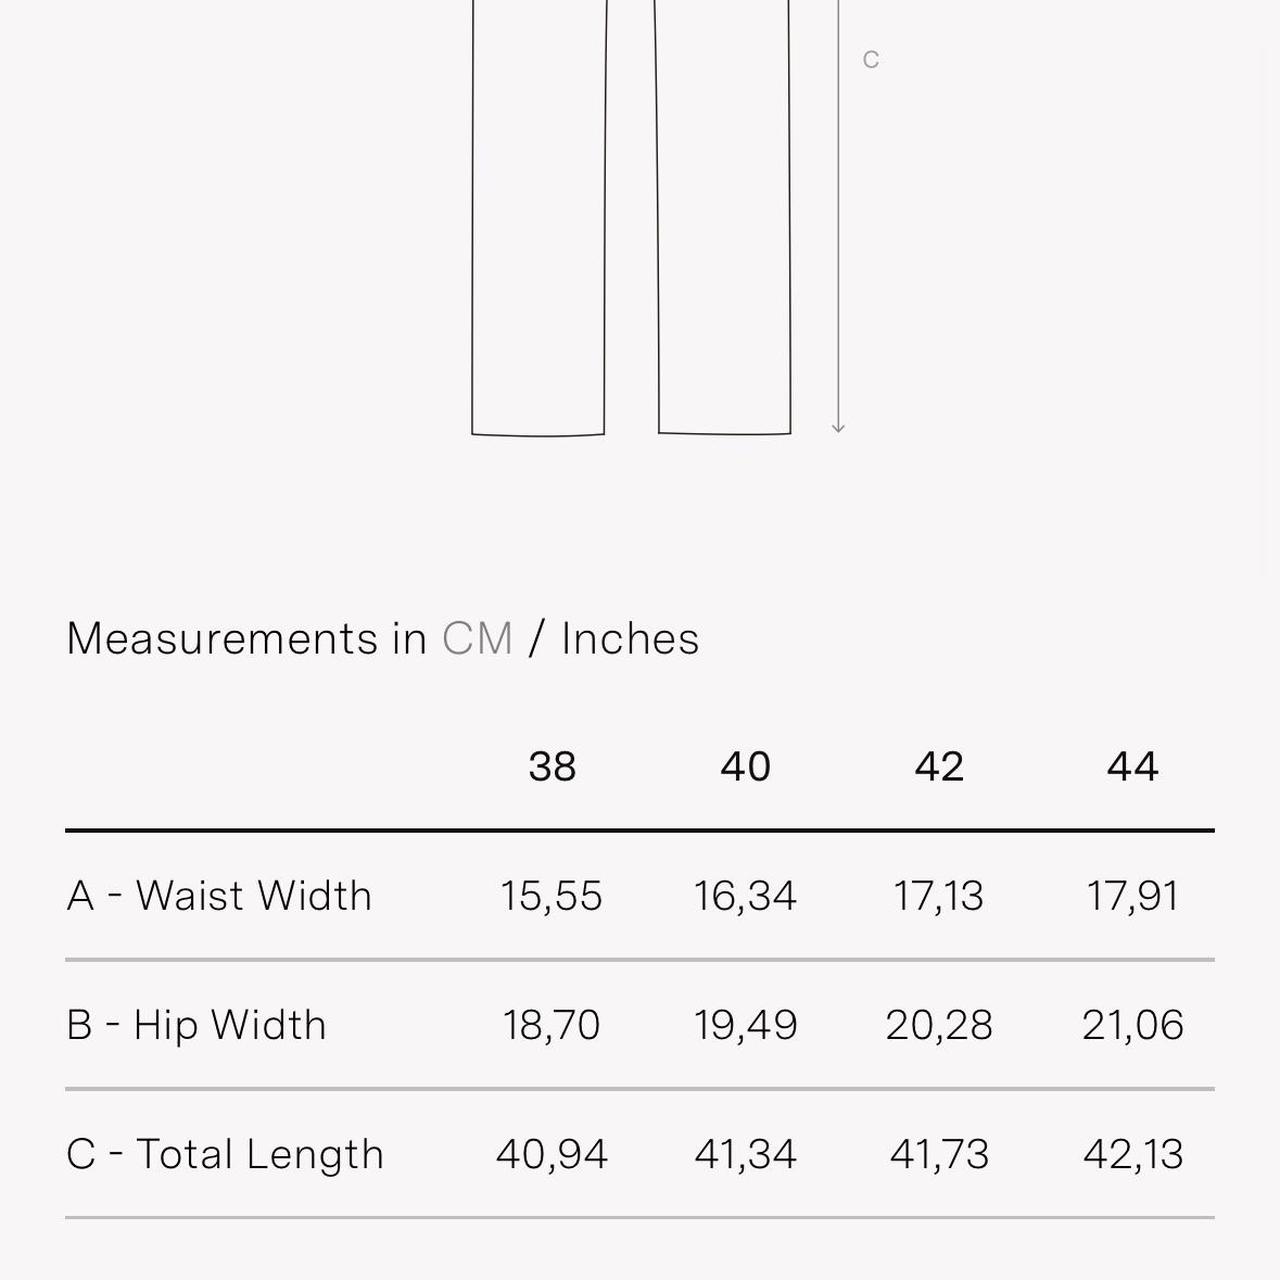Select size 38 column header

(x=552, y=767)
